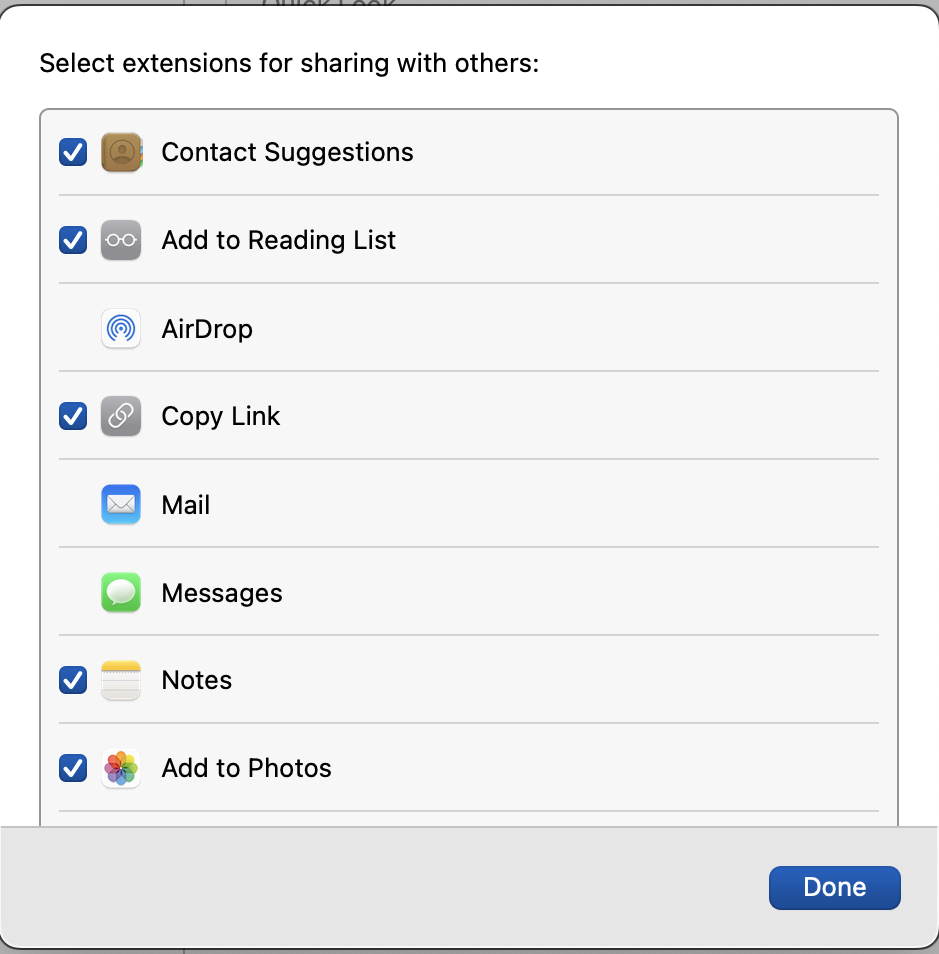
Task: Click the Contact Suggestions label text
Action: point(287,152)
